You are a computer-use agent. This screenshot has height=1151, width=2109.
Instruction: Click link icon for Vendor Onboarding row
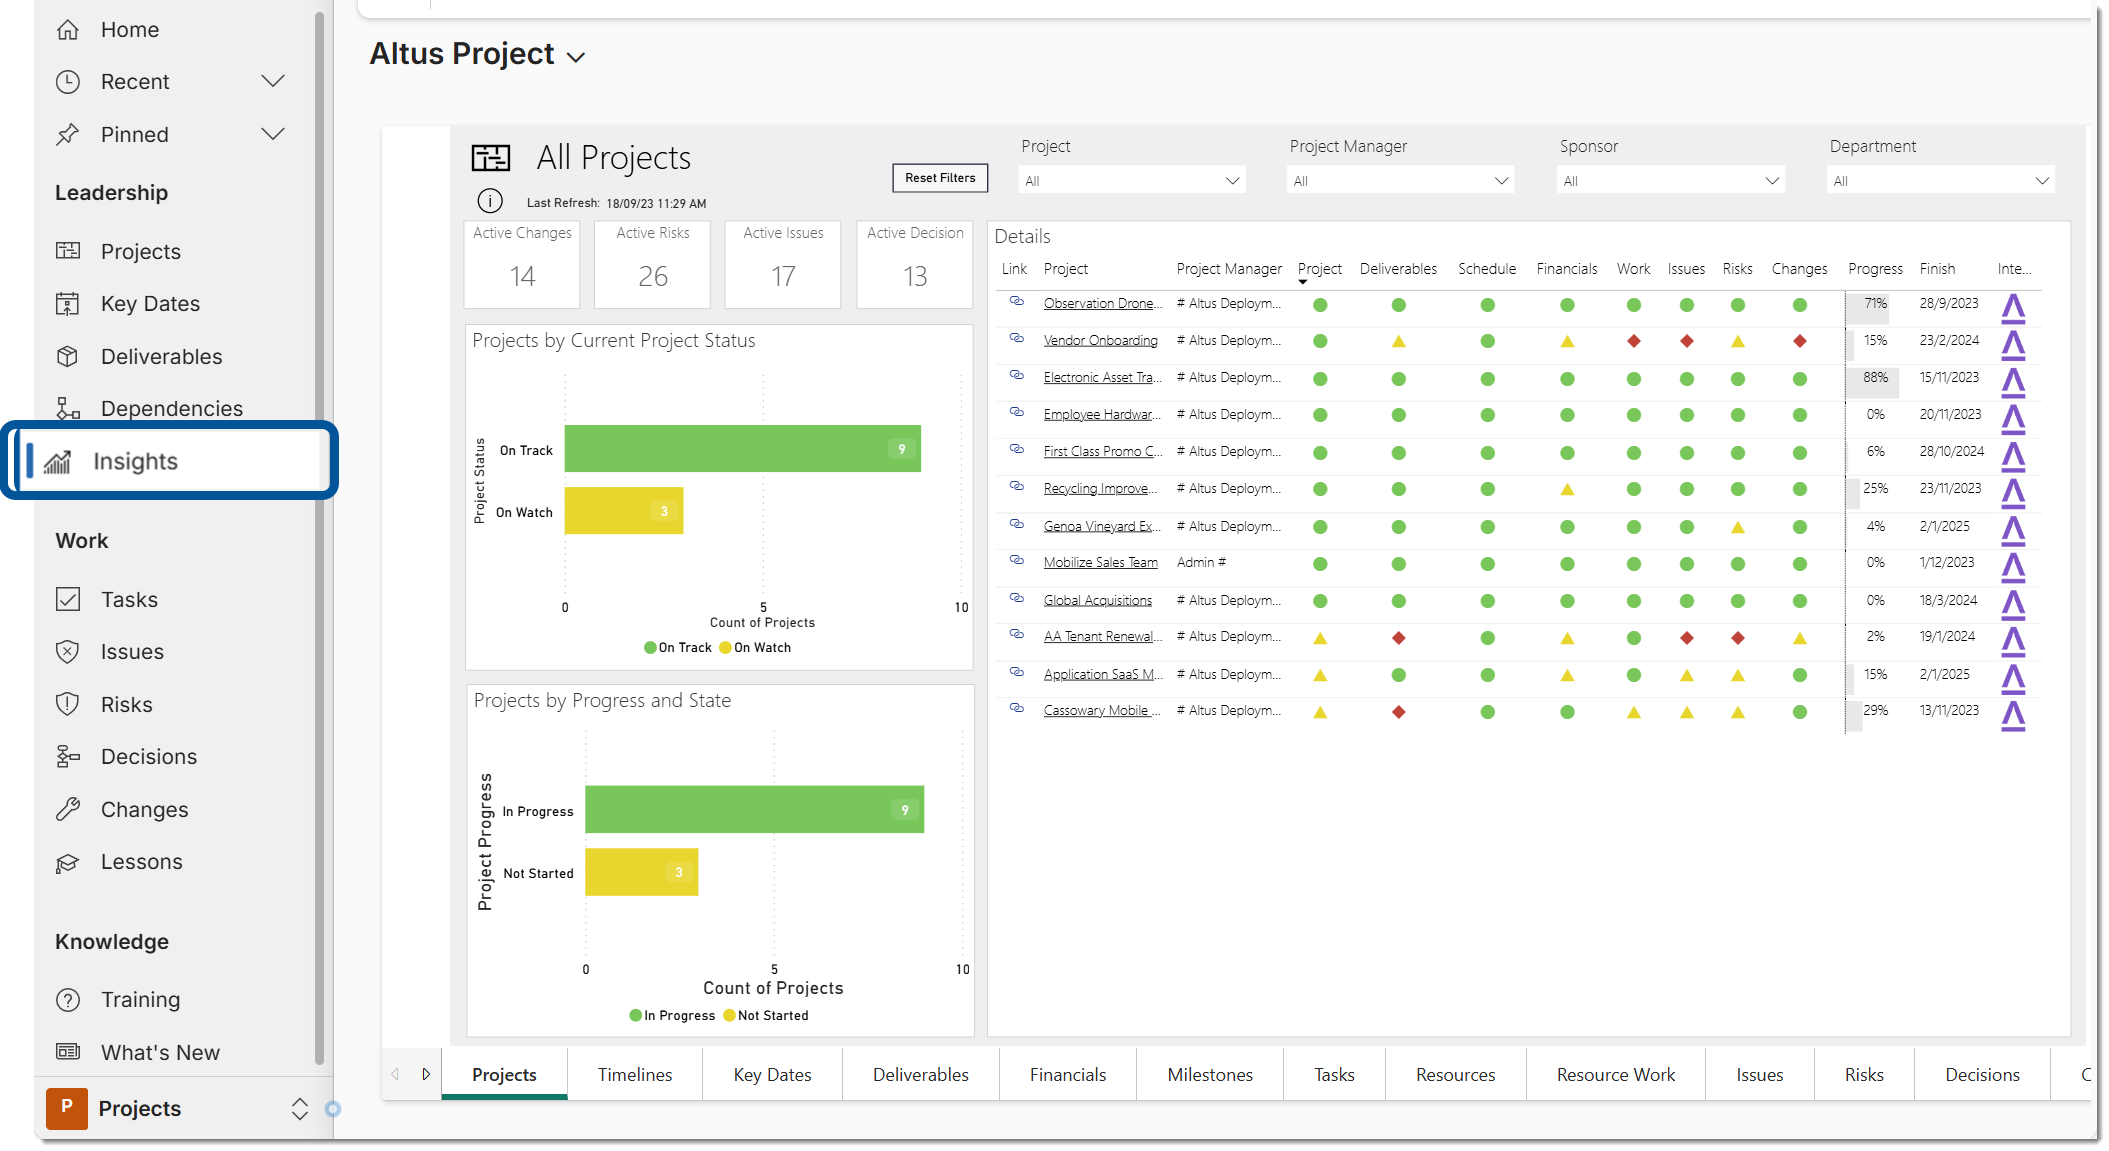coord(1016,339)
